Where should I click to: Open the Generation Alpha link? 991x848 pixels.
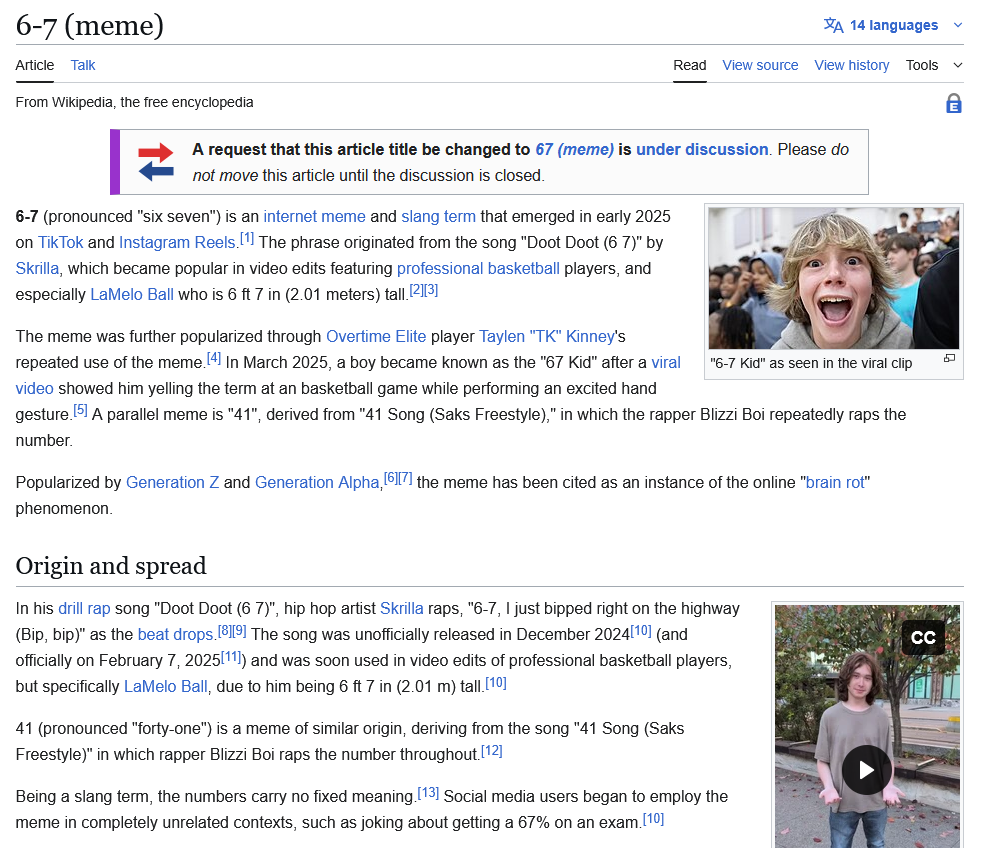[318, 482]
